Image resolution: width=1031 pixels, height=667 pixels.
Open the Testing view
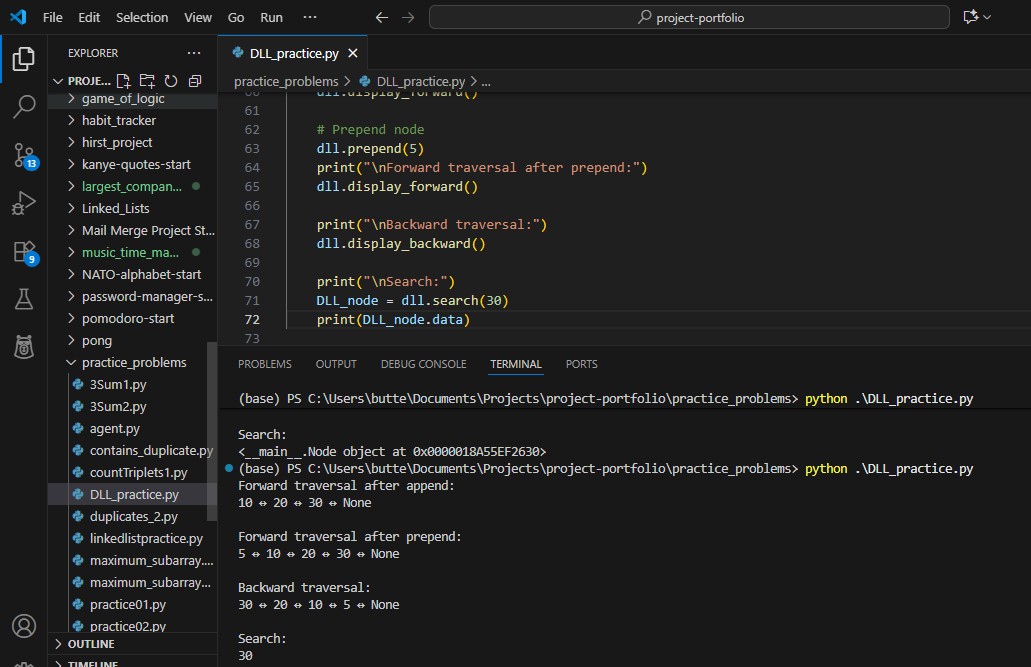24,298
